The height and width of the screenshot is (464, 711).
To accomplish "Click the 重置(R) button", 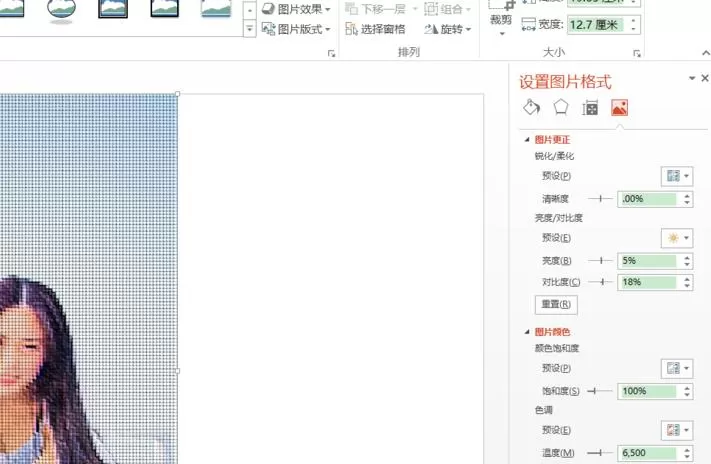I will click(x=556, y=304).
